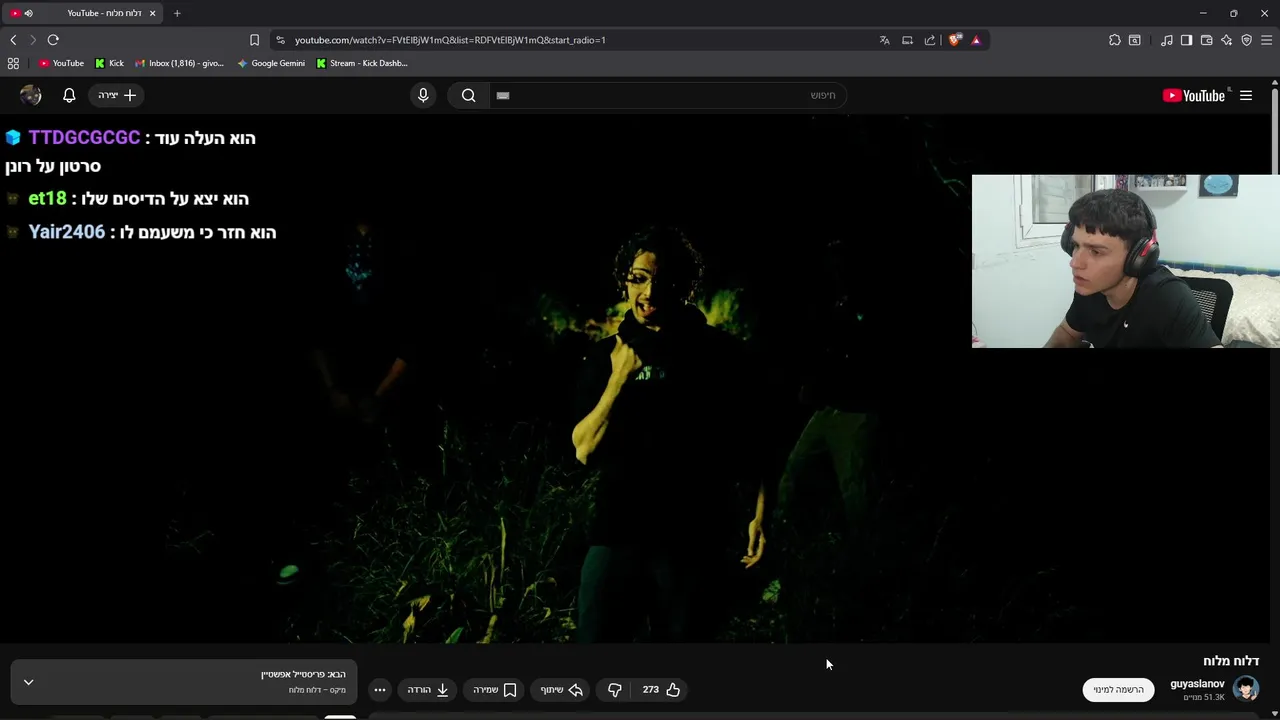The height and width of the screenshot is (720, 1280).
Task: Click the share button under video
Action: (562, 690)
